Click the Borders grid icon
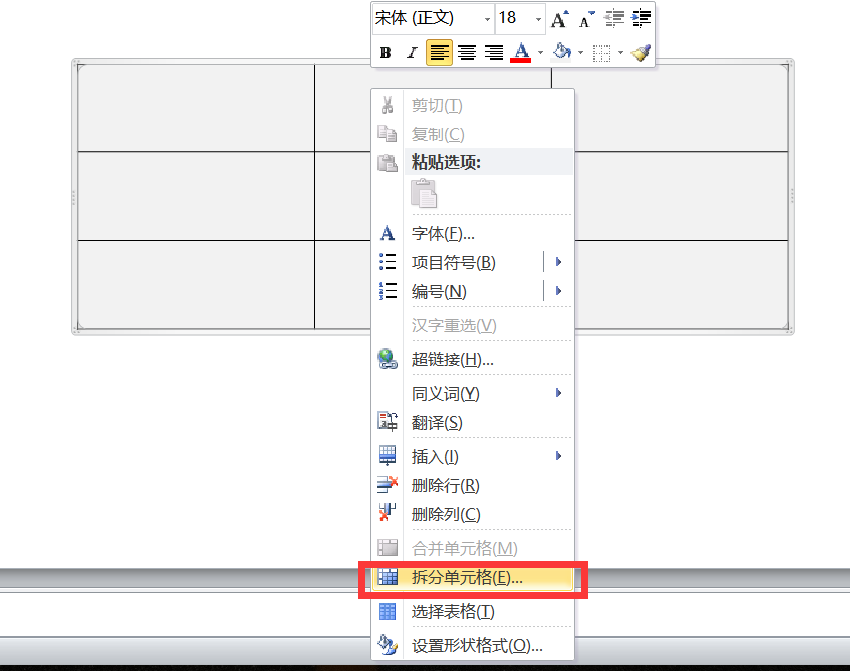This screenshot has height=671, width=850. [601, 51]
